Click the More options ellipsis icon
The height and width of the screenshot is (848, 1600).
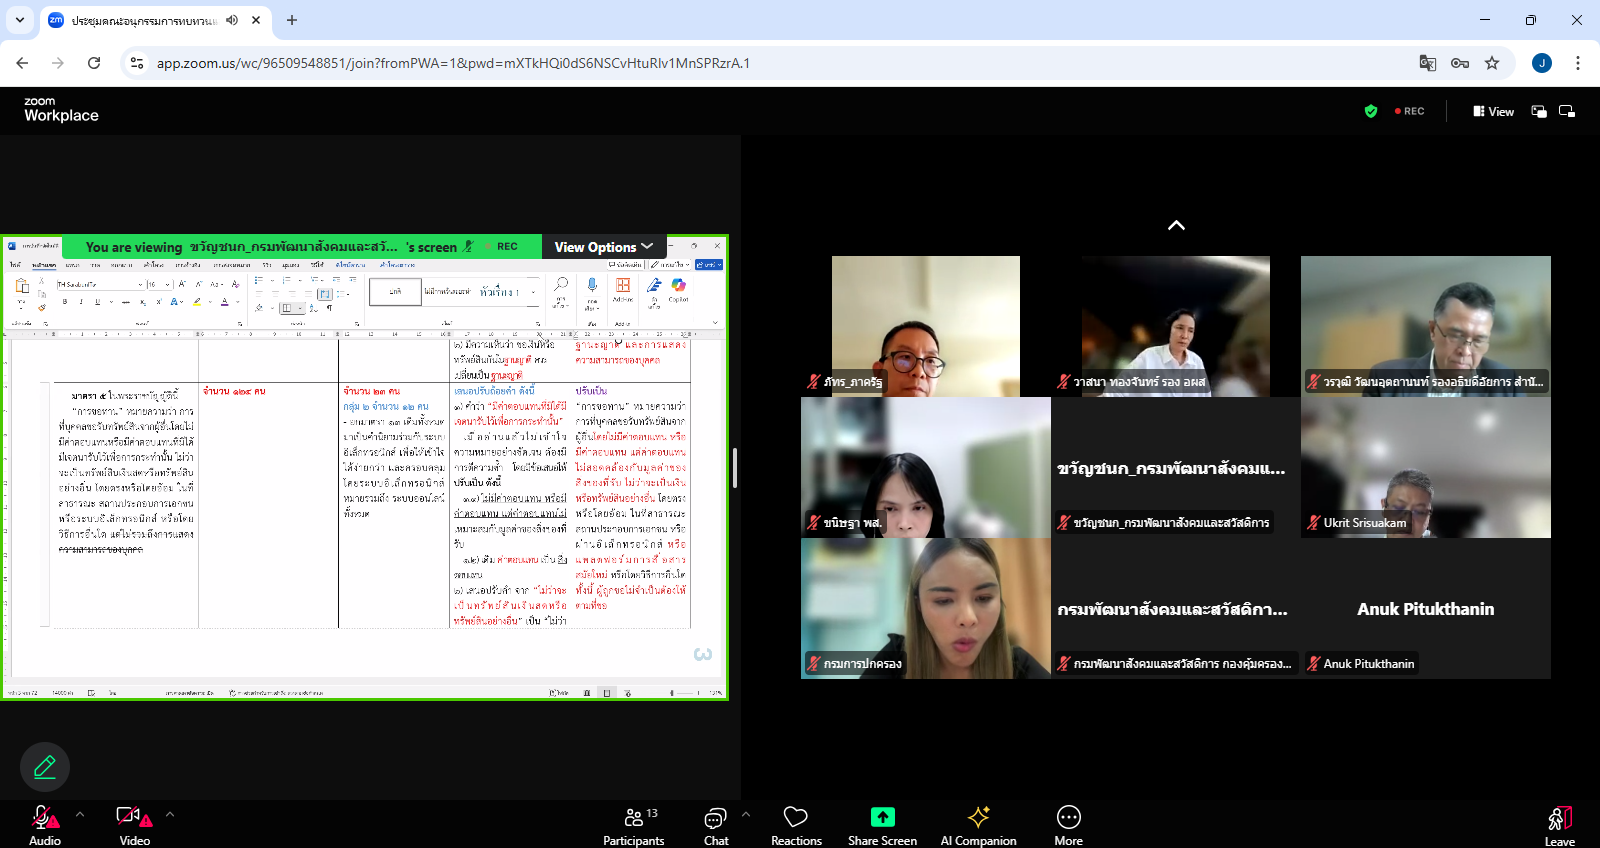pyautogui.click(x=1068, y=817)
